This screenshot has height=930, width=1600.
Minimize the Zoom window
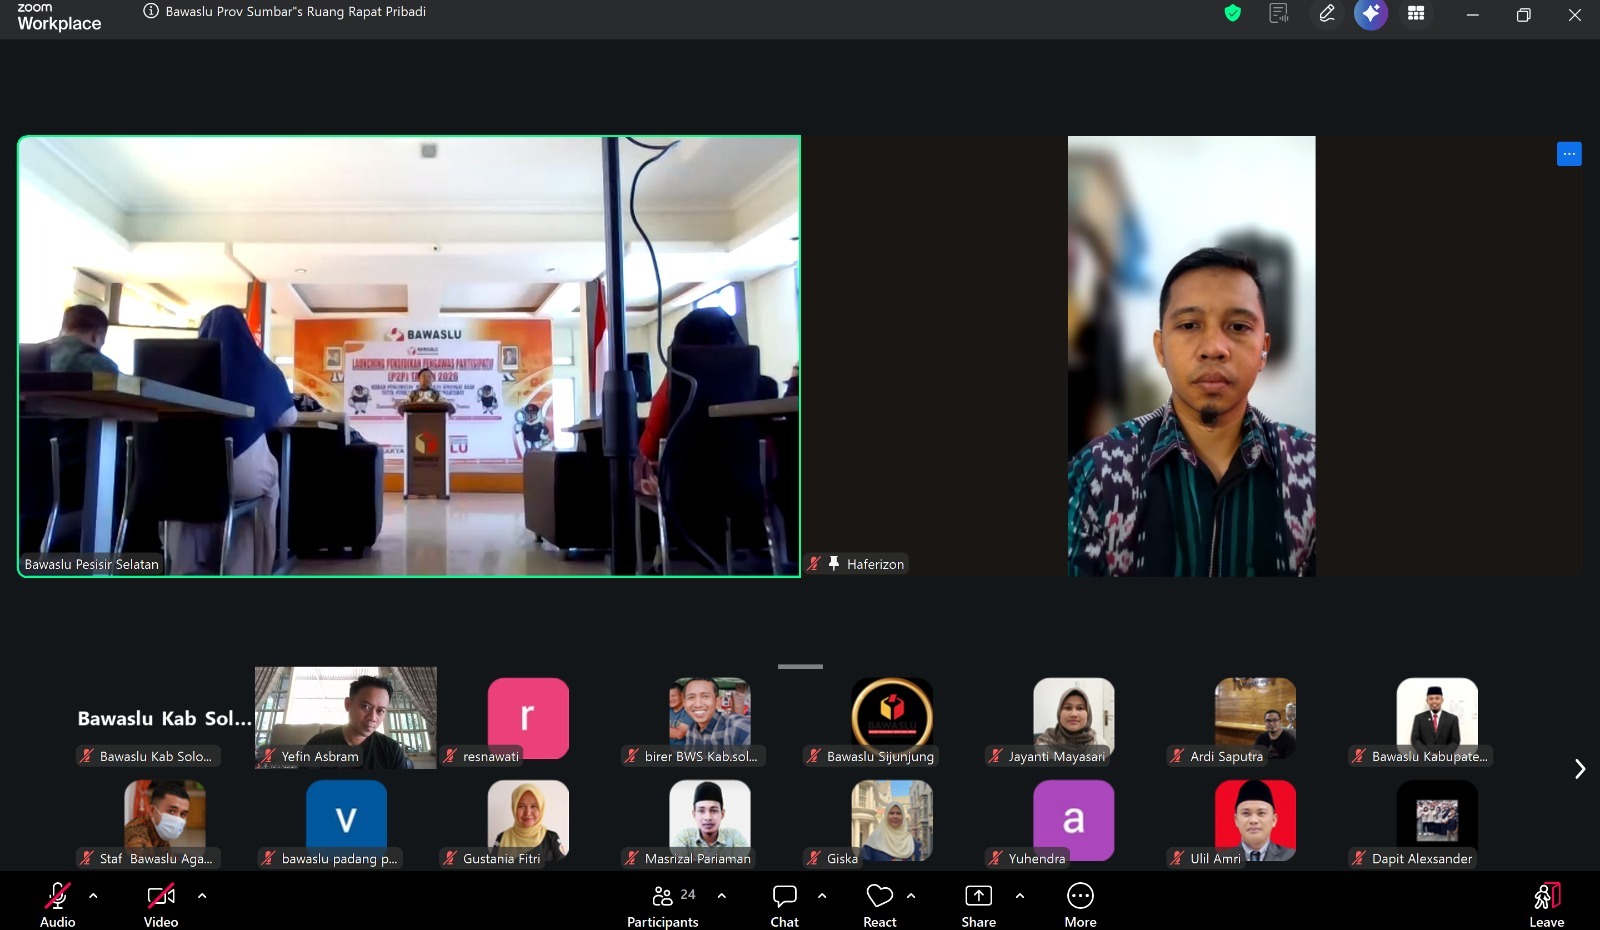1472,14
